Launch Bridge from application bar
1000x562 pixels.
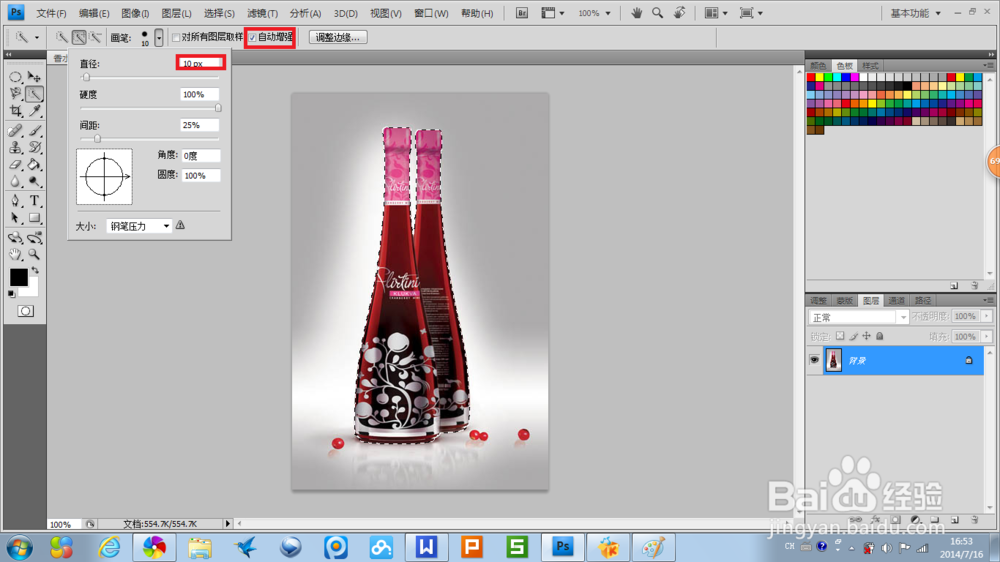pos(522,13)
